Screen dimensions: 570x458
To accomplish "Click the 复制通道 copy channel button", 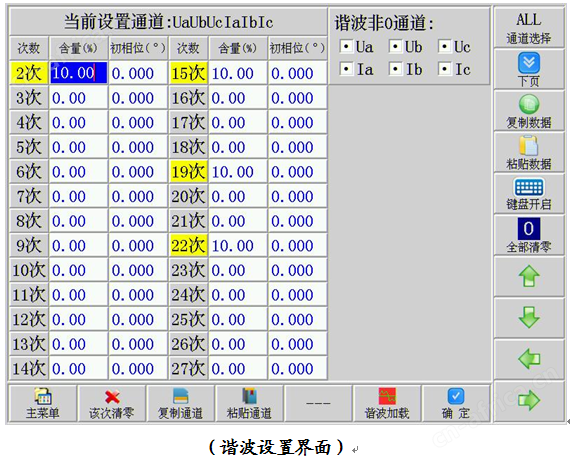I will [180, 403].
